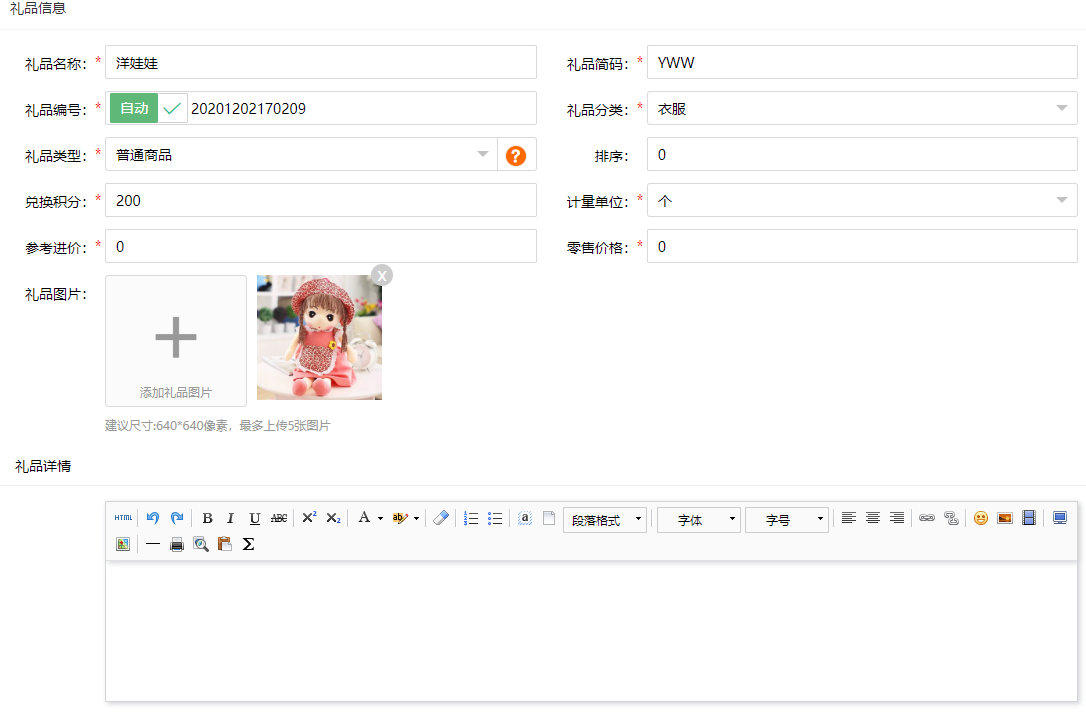Viewport: 1086px width, 712px height.
Task: Click the print icon in editor
Action: pyautogui.click(x=177, y=544)
